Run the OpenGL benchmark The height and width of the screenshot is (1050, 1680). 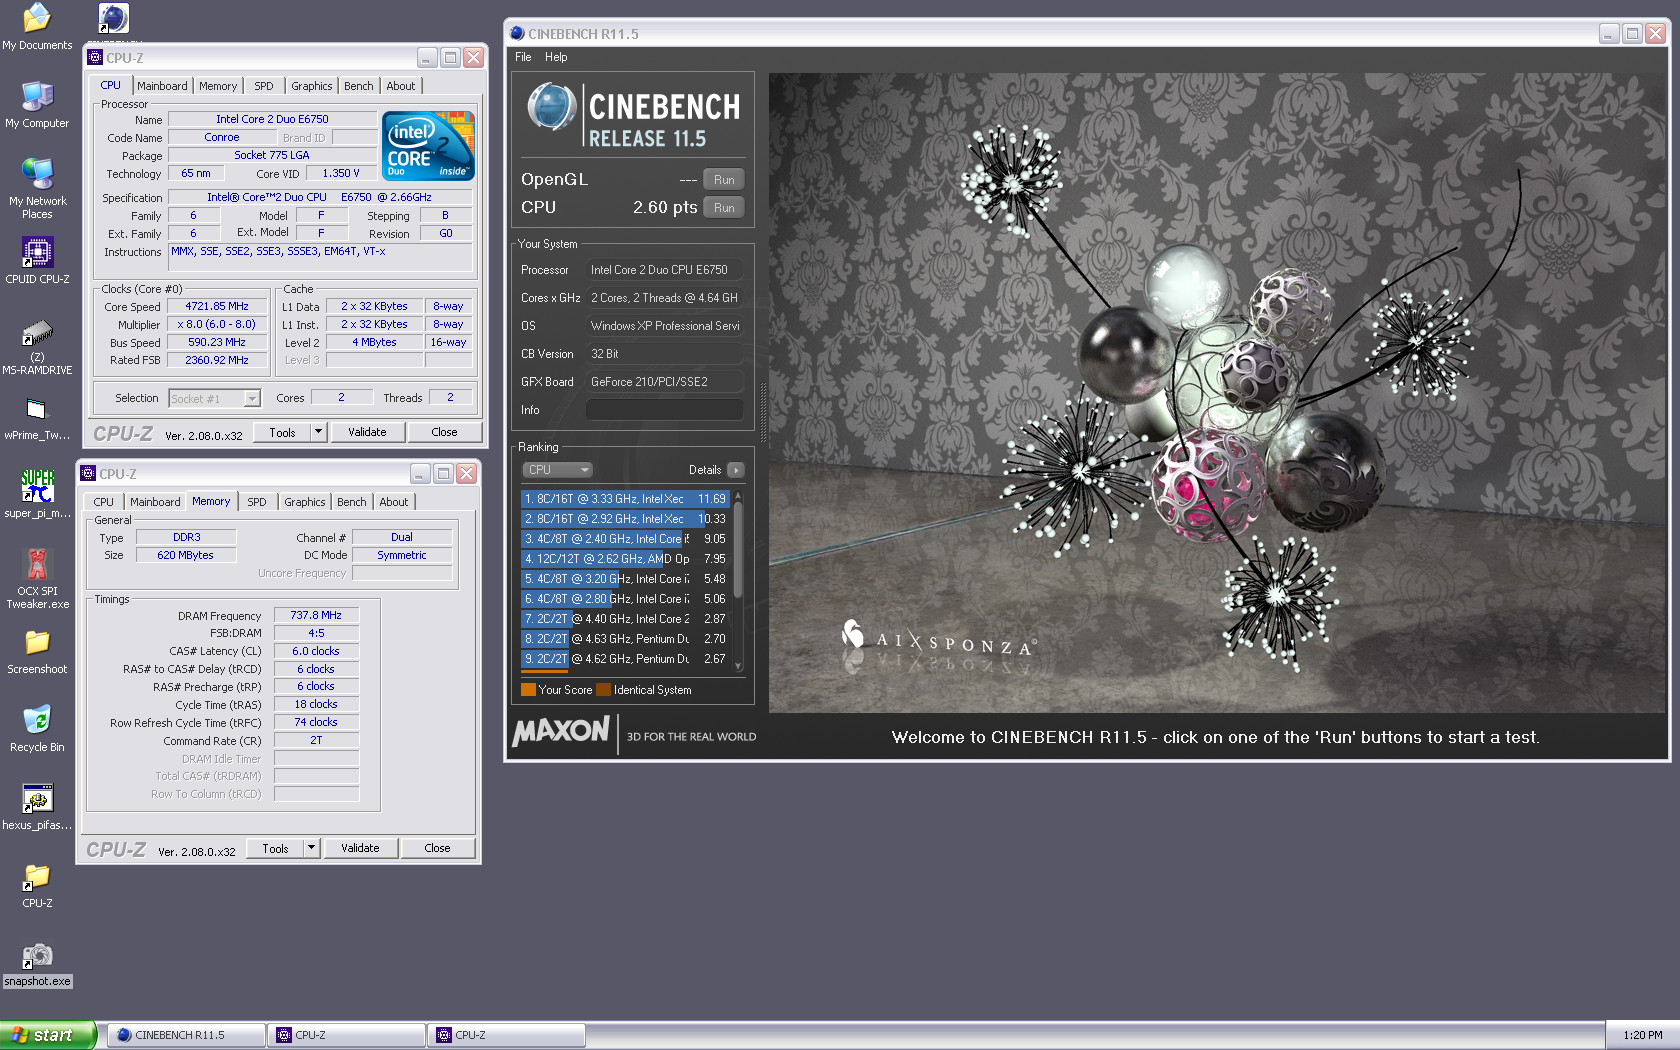click(x=724, y=180)
